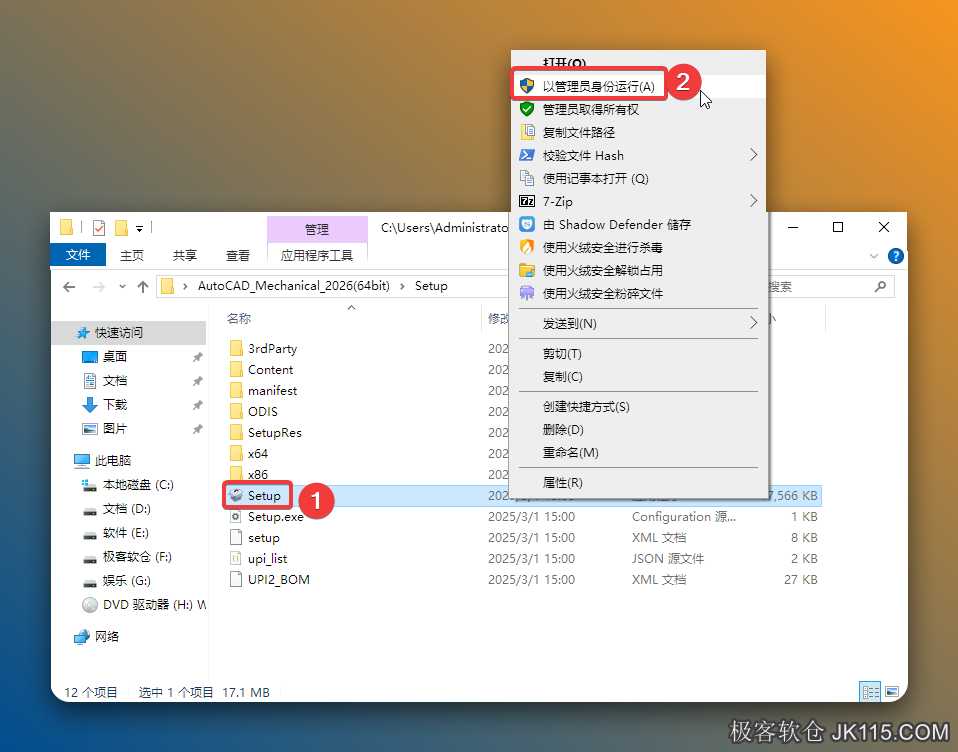Open the 发送到(N) submenu

(x=638, y=323)
